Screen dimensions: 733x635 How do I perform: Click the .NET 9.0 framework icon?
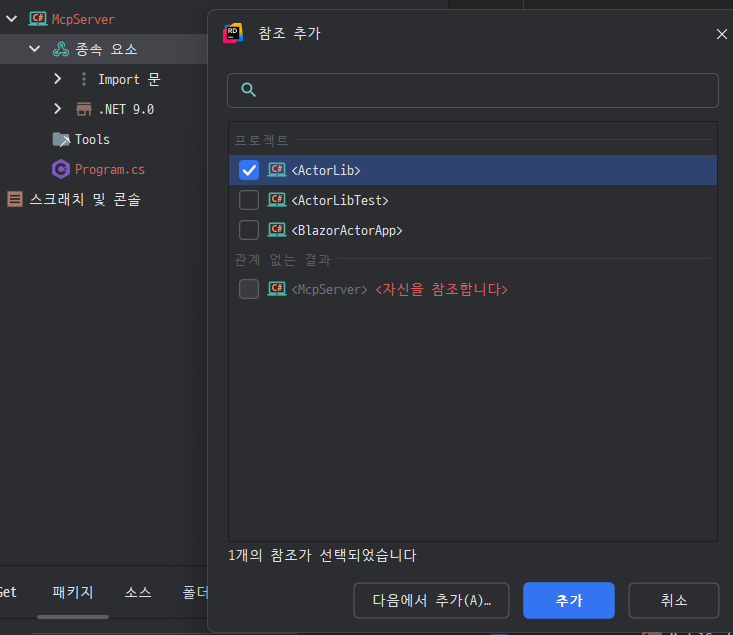coord(84,109)
